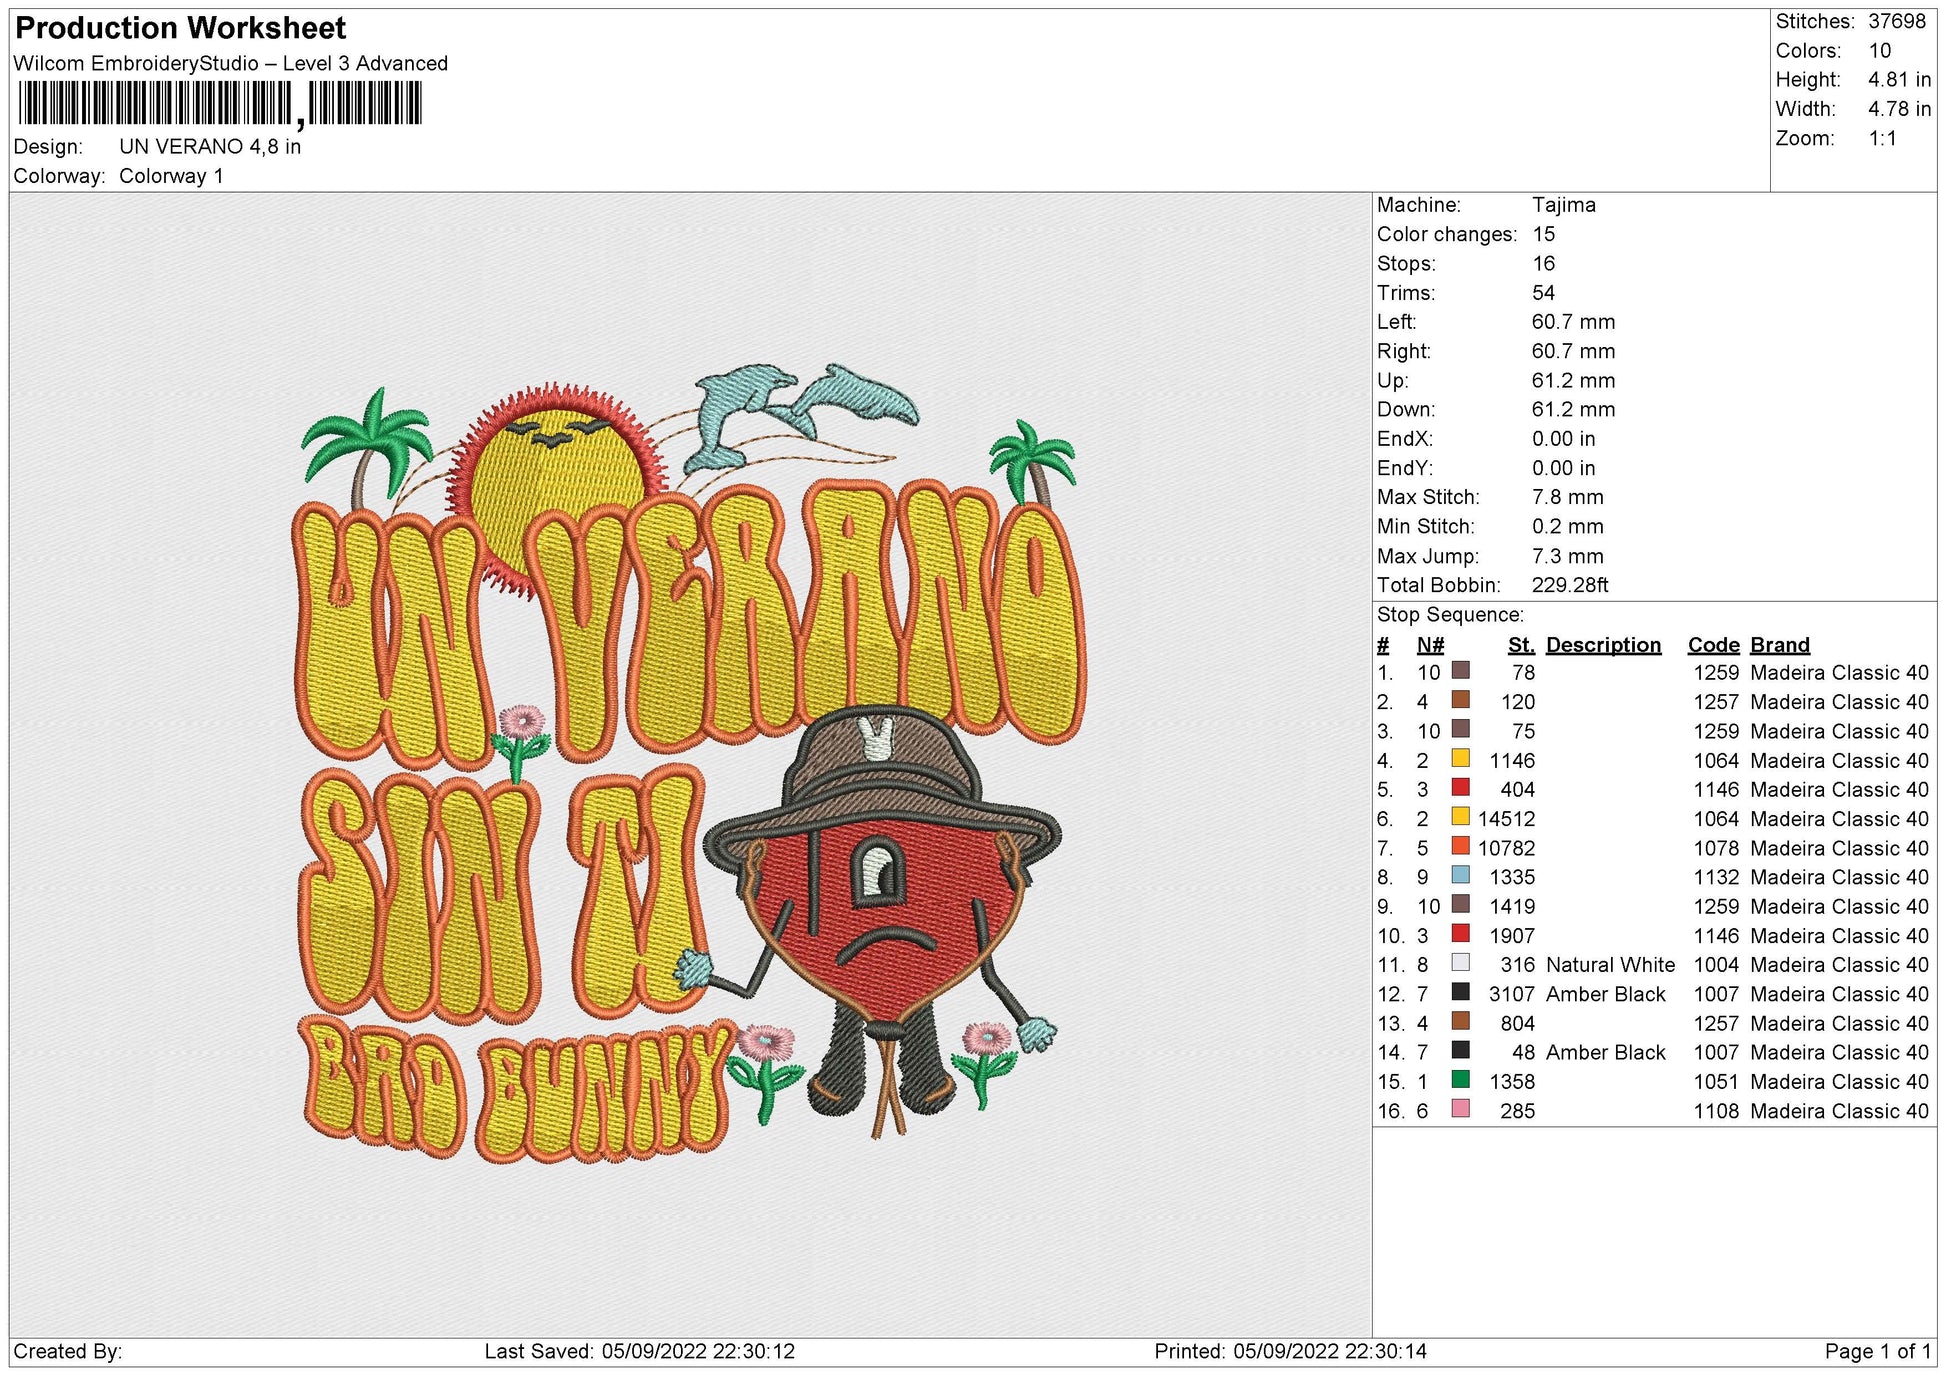Select the Natural White swatch in stop 11
The height and width of the screenshot is (1375, 1946).
(1461, 963)
